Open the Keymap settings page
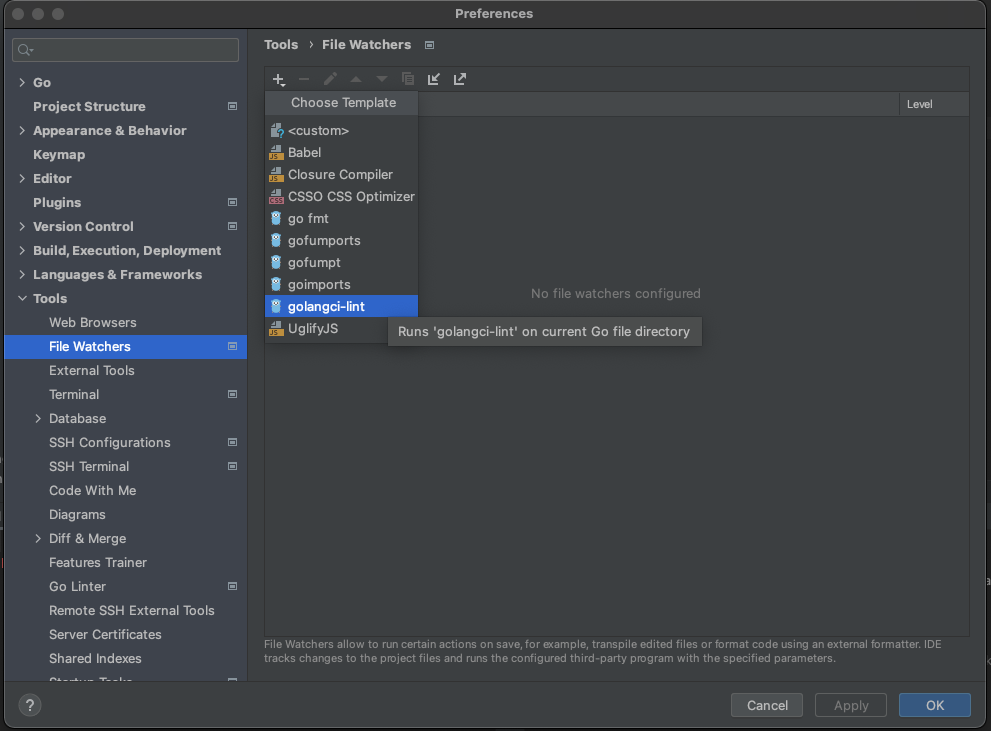991x731 pixels. (59, 154)
